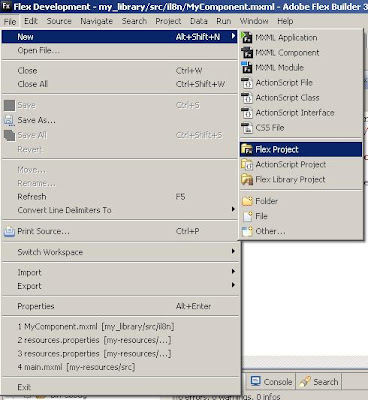This screenshot has height=400, width=368.
Task: Expand the Export submenu
Action: (233, 285)
